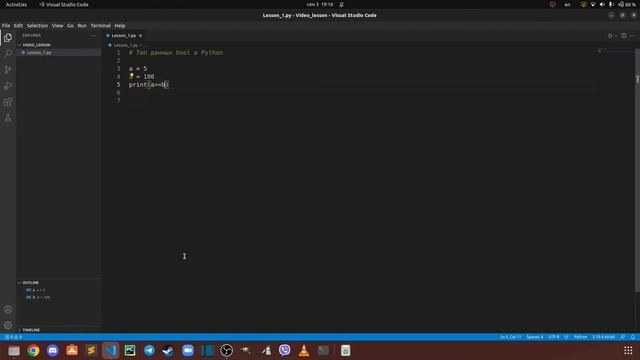
Task: Open the Run menu
Action: tap(82, 25)
